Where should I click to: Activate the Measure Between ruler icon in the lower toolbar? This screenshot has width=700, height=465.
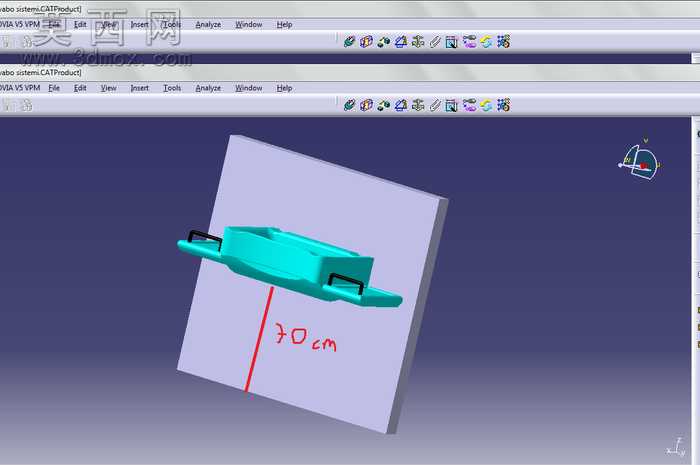(435, 105)
